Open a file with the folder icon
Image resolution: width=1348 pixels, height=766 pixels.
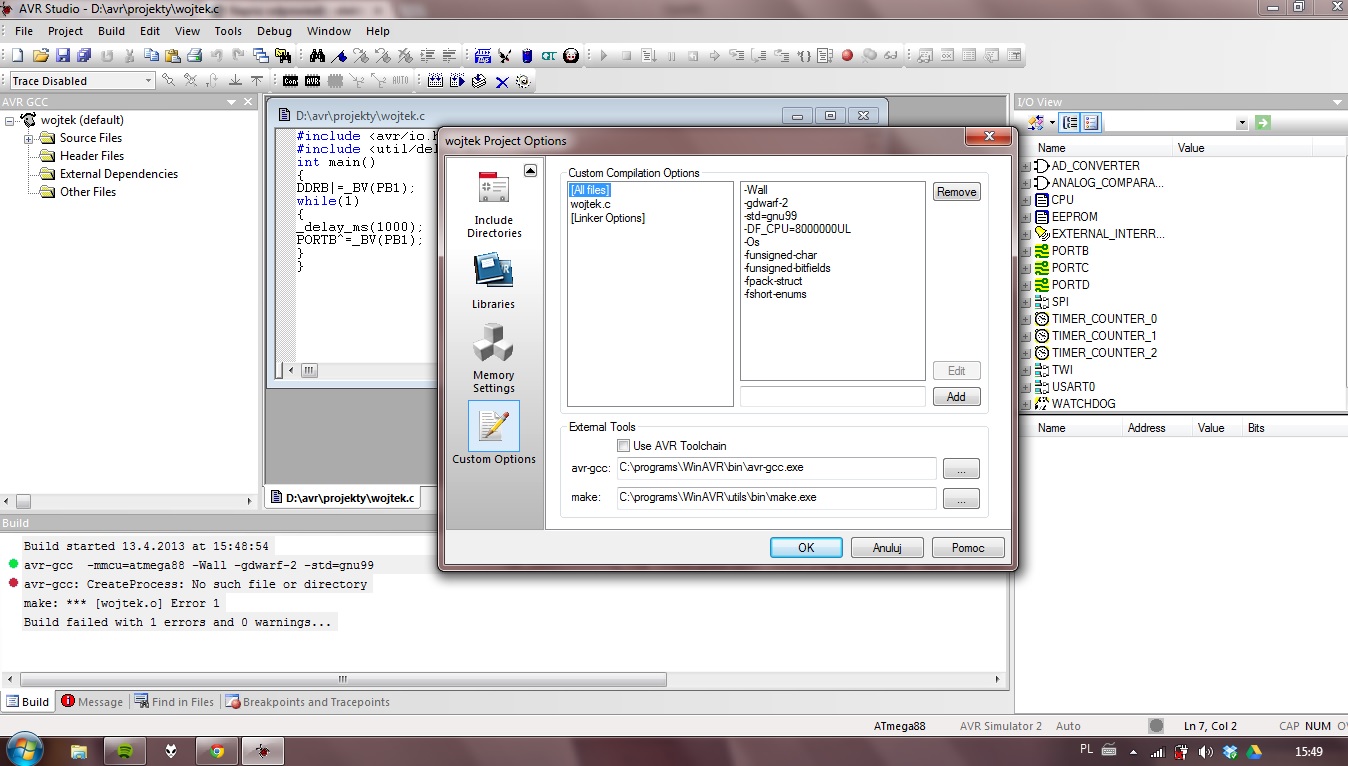tap(40, 56)
